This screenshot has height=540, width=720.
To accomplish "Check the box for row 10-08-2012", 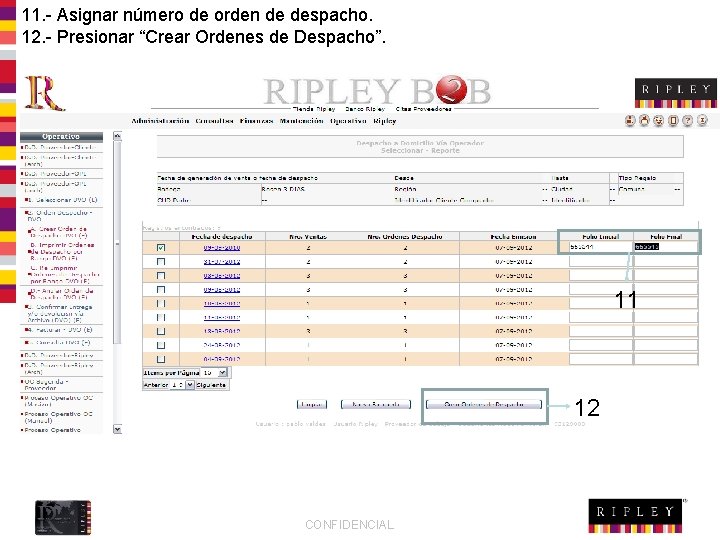I will point(161,304).
